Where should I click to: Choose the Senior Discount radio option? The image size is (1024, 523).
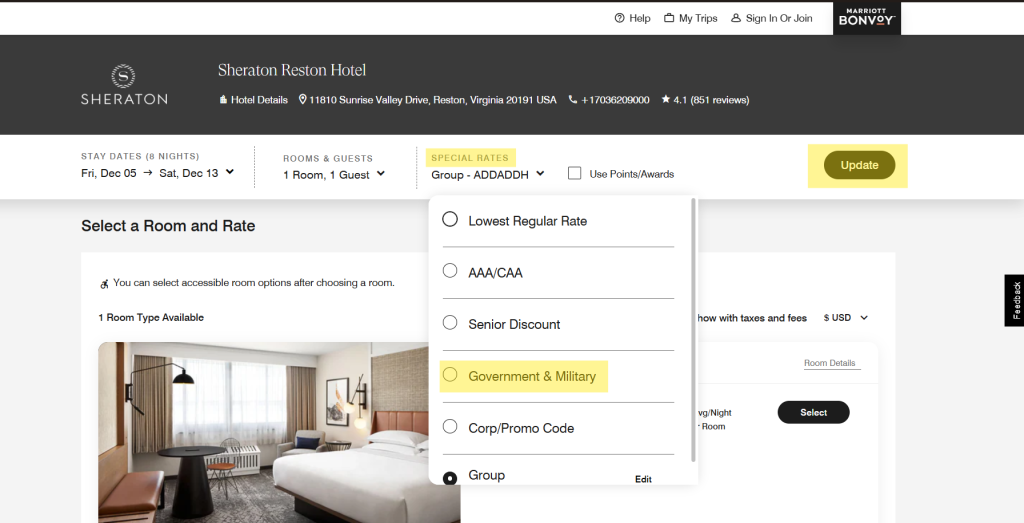tap(450, 323)
